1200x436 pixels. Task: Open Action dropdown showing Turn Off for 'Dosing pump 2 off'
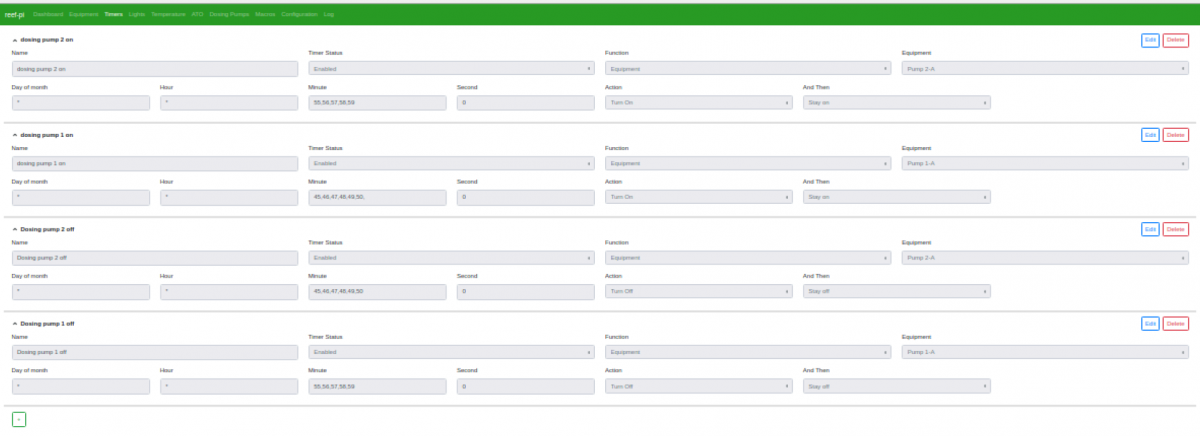[699, 292]
